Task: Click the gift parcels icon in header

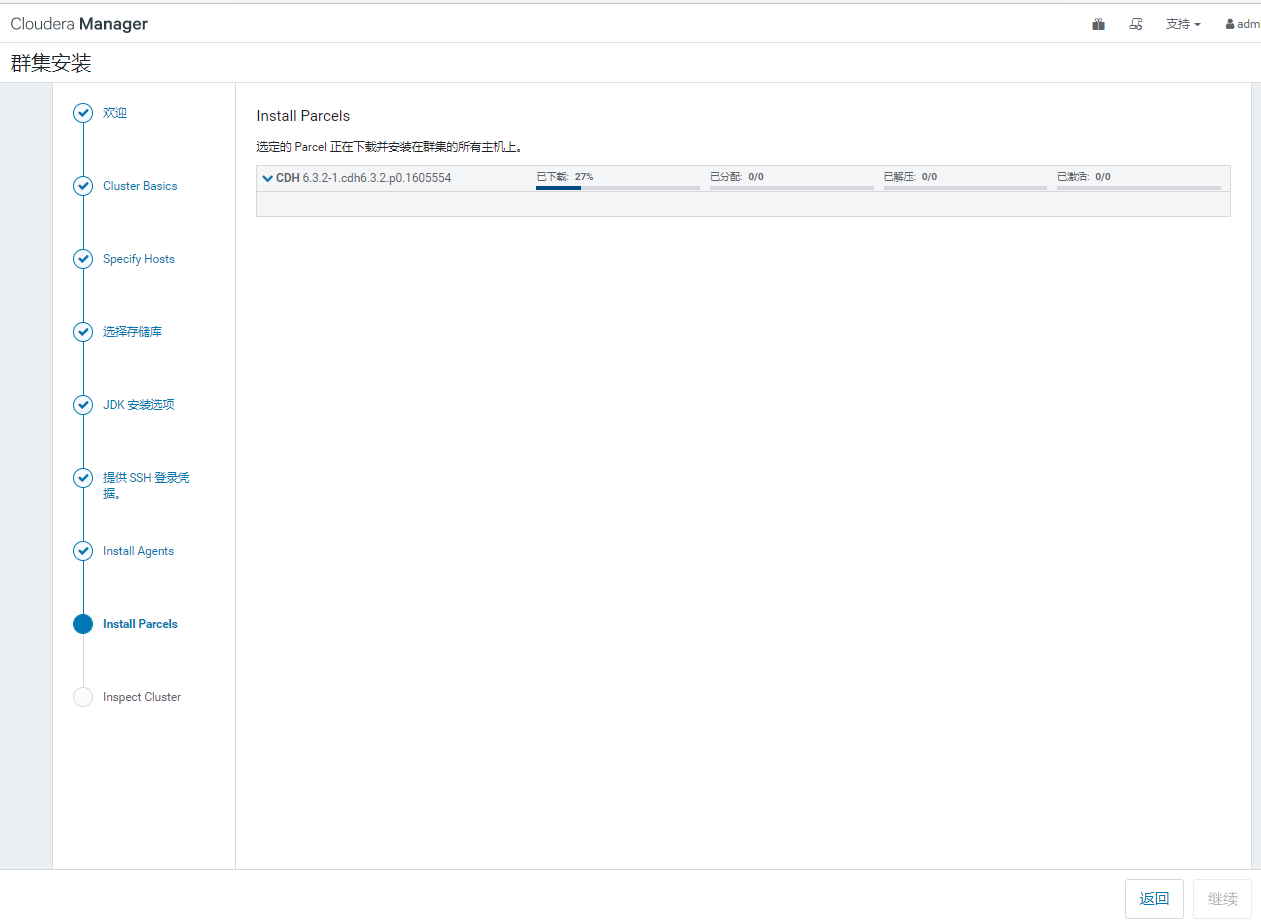Action: (1098, 24)
